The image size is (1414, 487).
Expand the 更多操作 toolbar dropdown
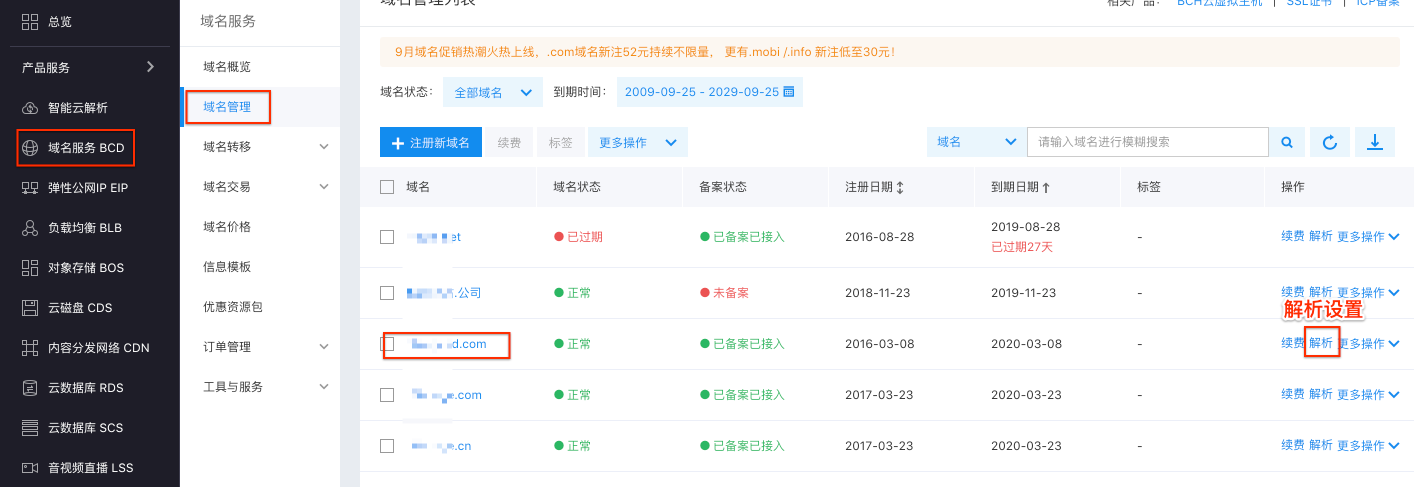(637, 142)
